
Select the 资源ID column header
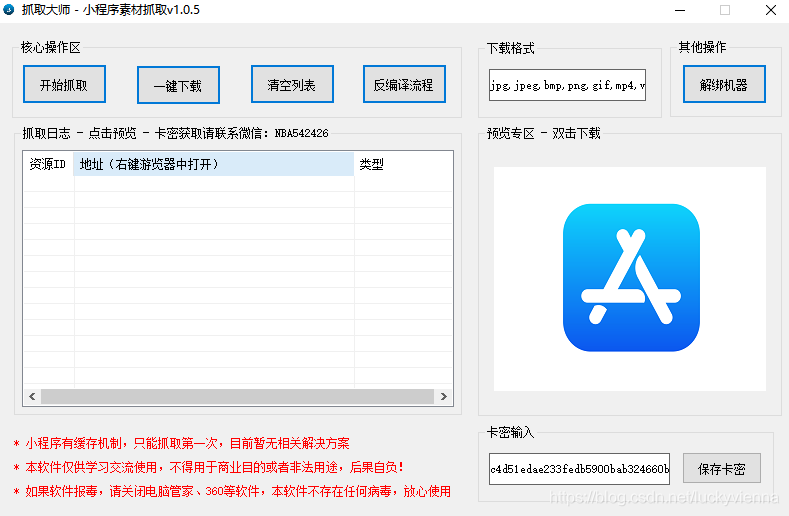(x=48, y=164)
